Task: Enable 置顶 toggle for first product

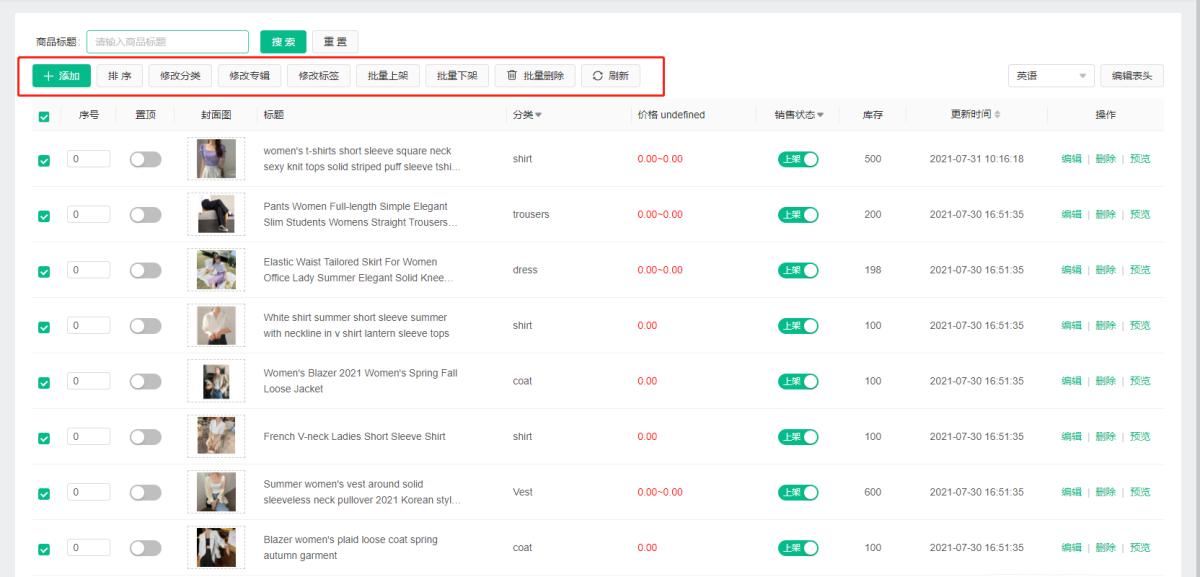Action: (145, 159)
